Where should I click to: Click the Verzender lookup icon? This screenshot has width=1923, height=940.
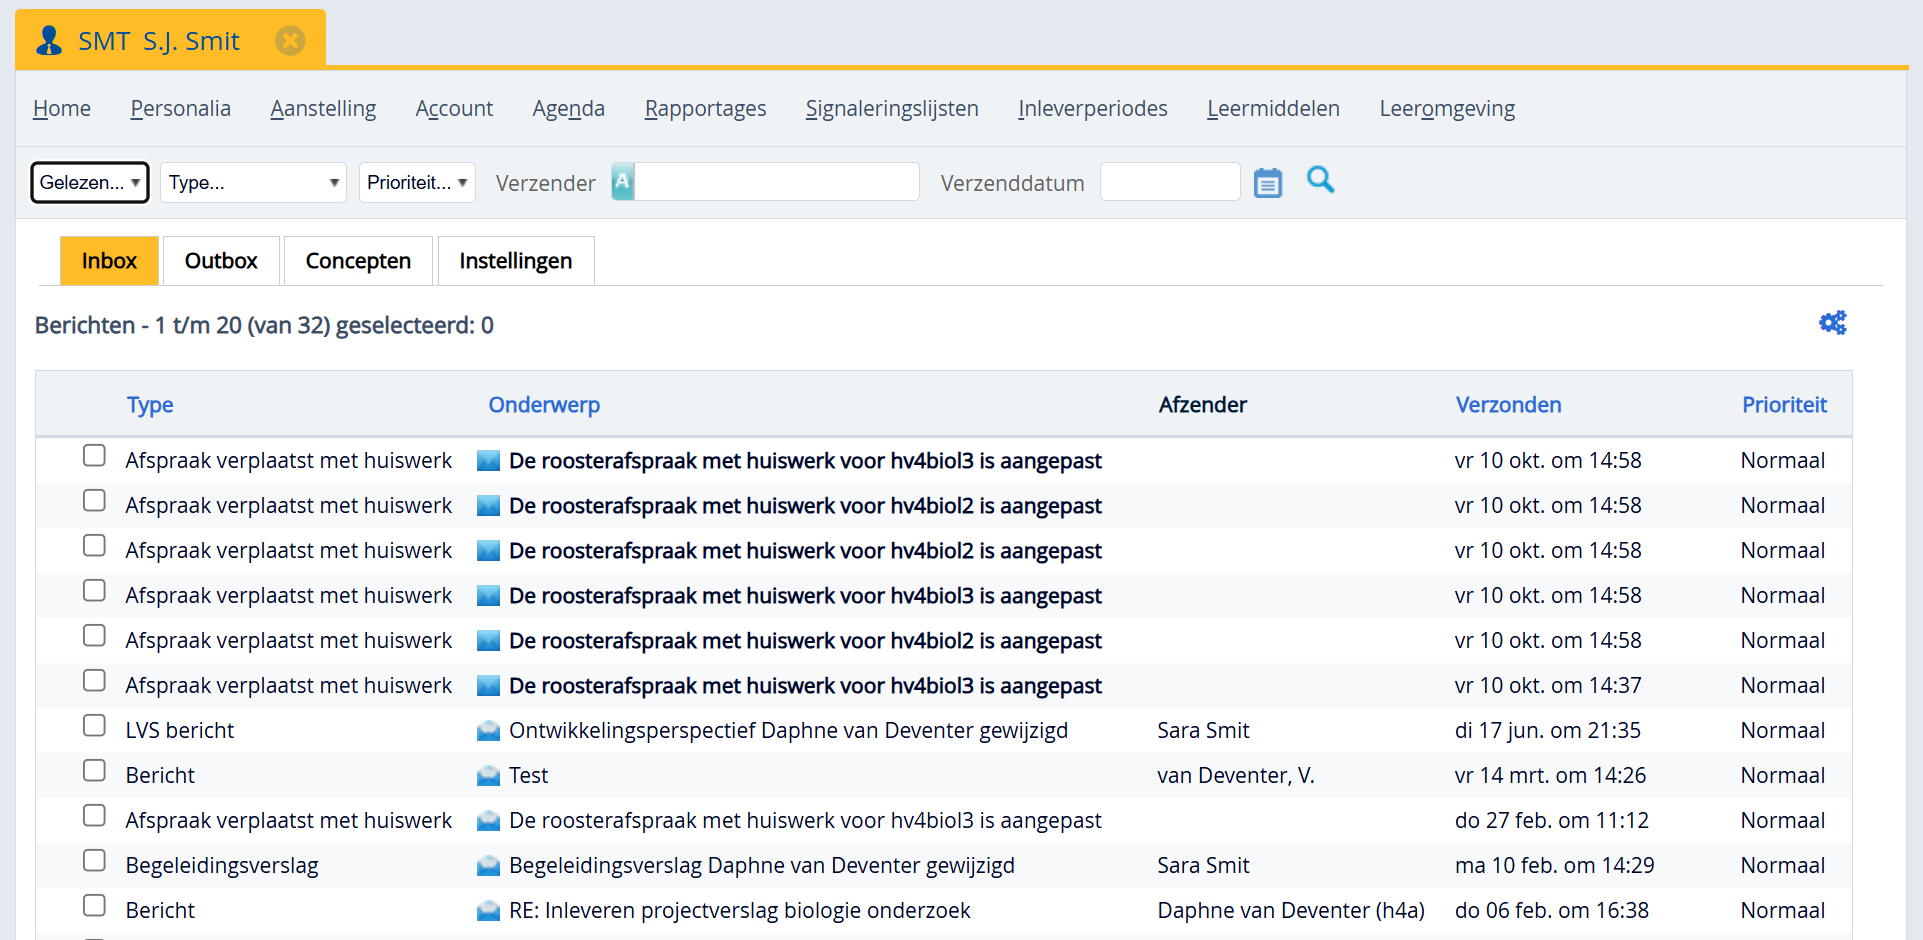coord(623,182)
